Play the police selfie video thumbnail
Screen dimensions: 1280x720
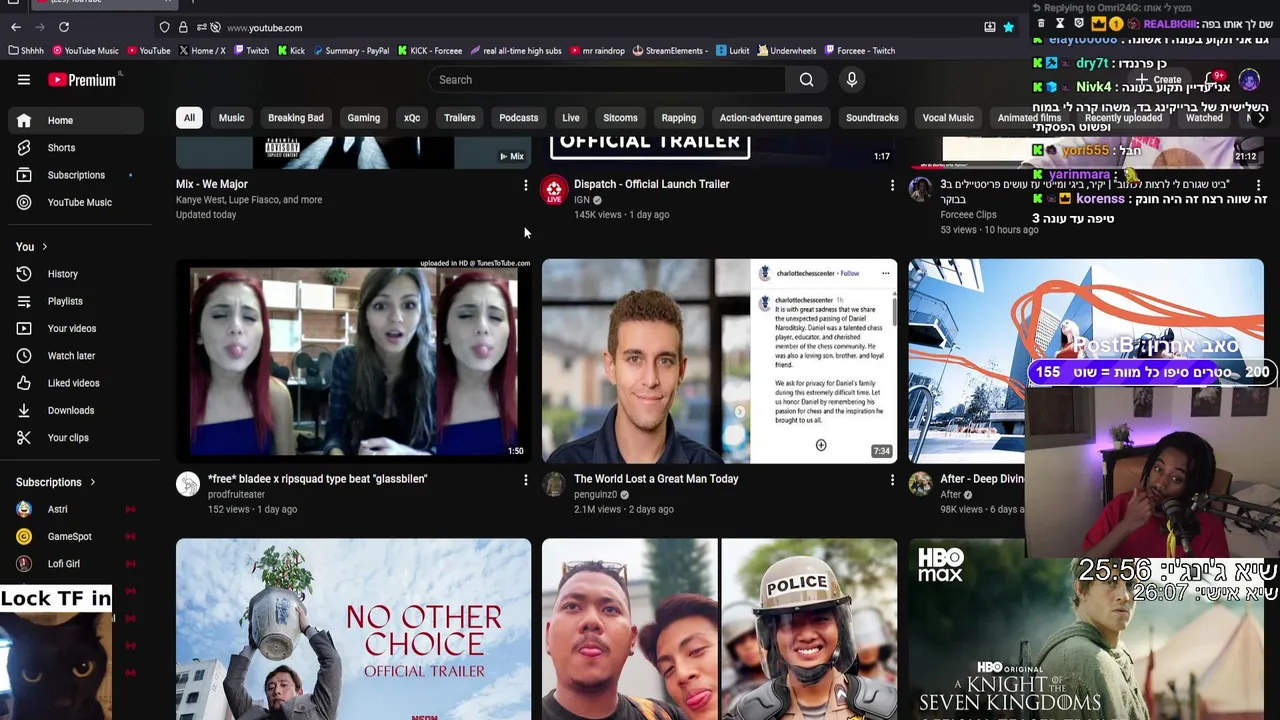pyautogui.click(x=720, y=629)
